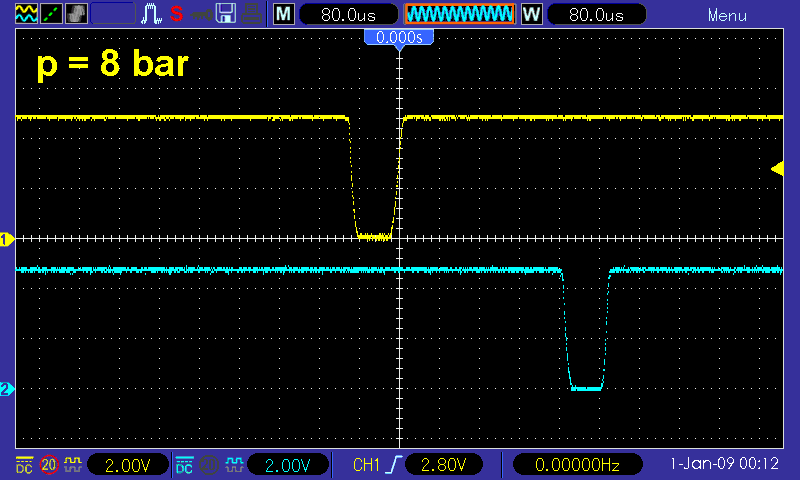Open the CH2 2.00V scale field
Viewport: 800px width, 480px height.
click(x=288, y=465)
